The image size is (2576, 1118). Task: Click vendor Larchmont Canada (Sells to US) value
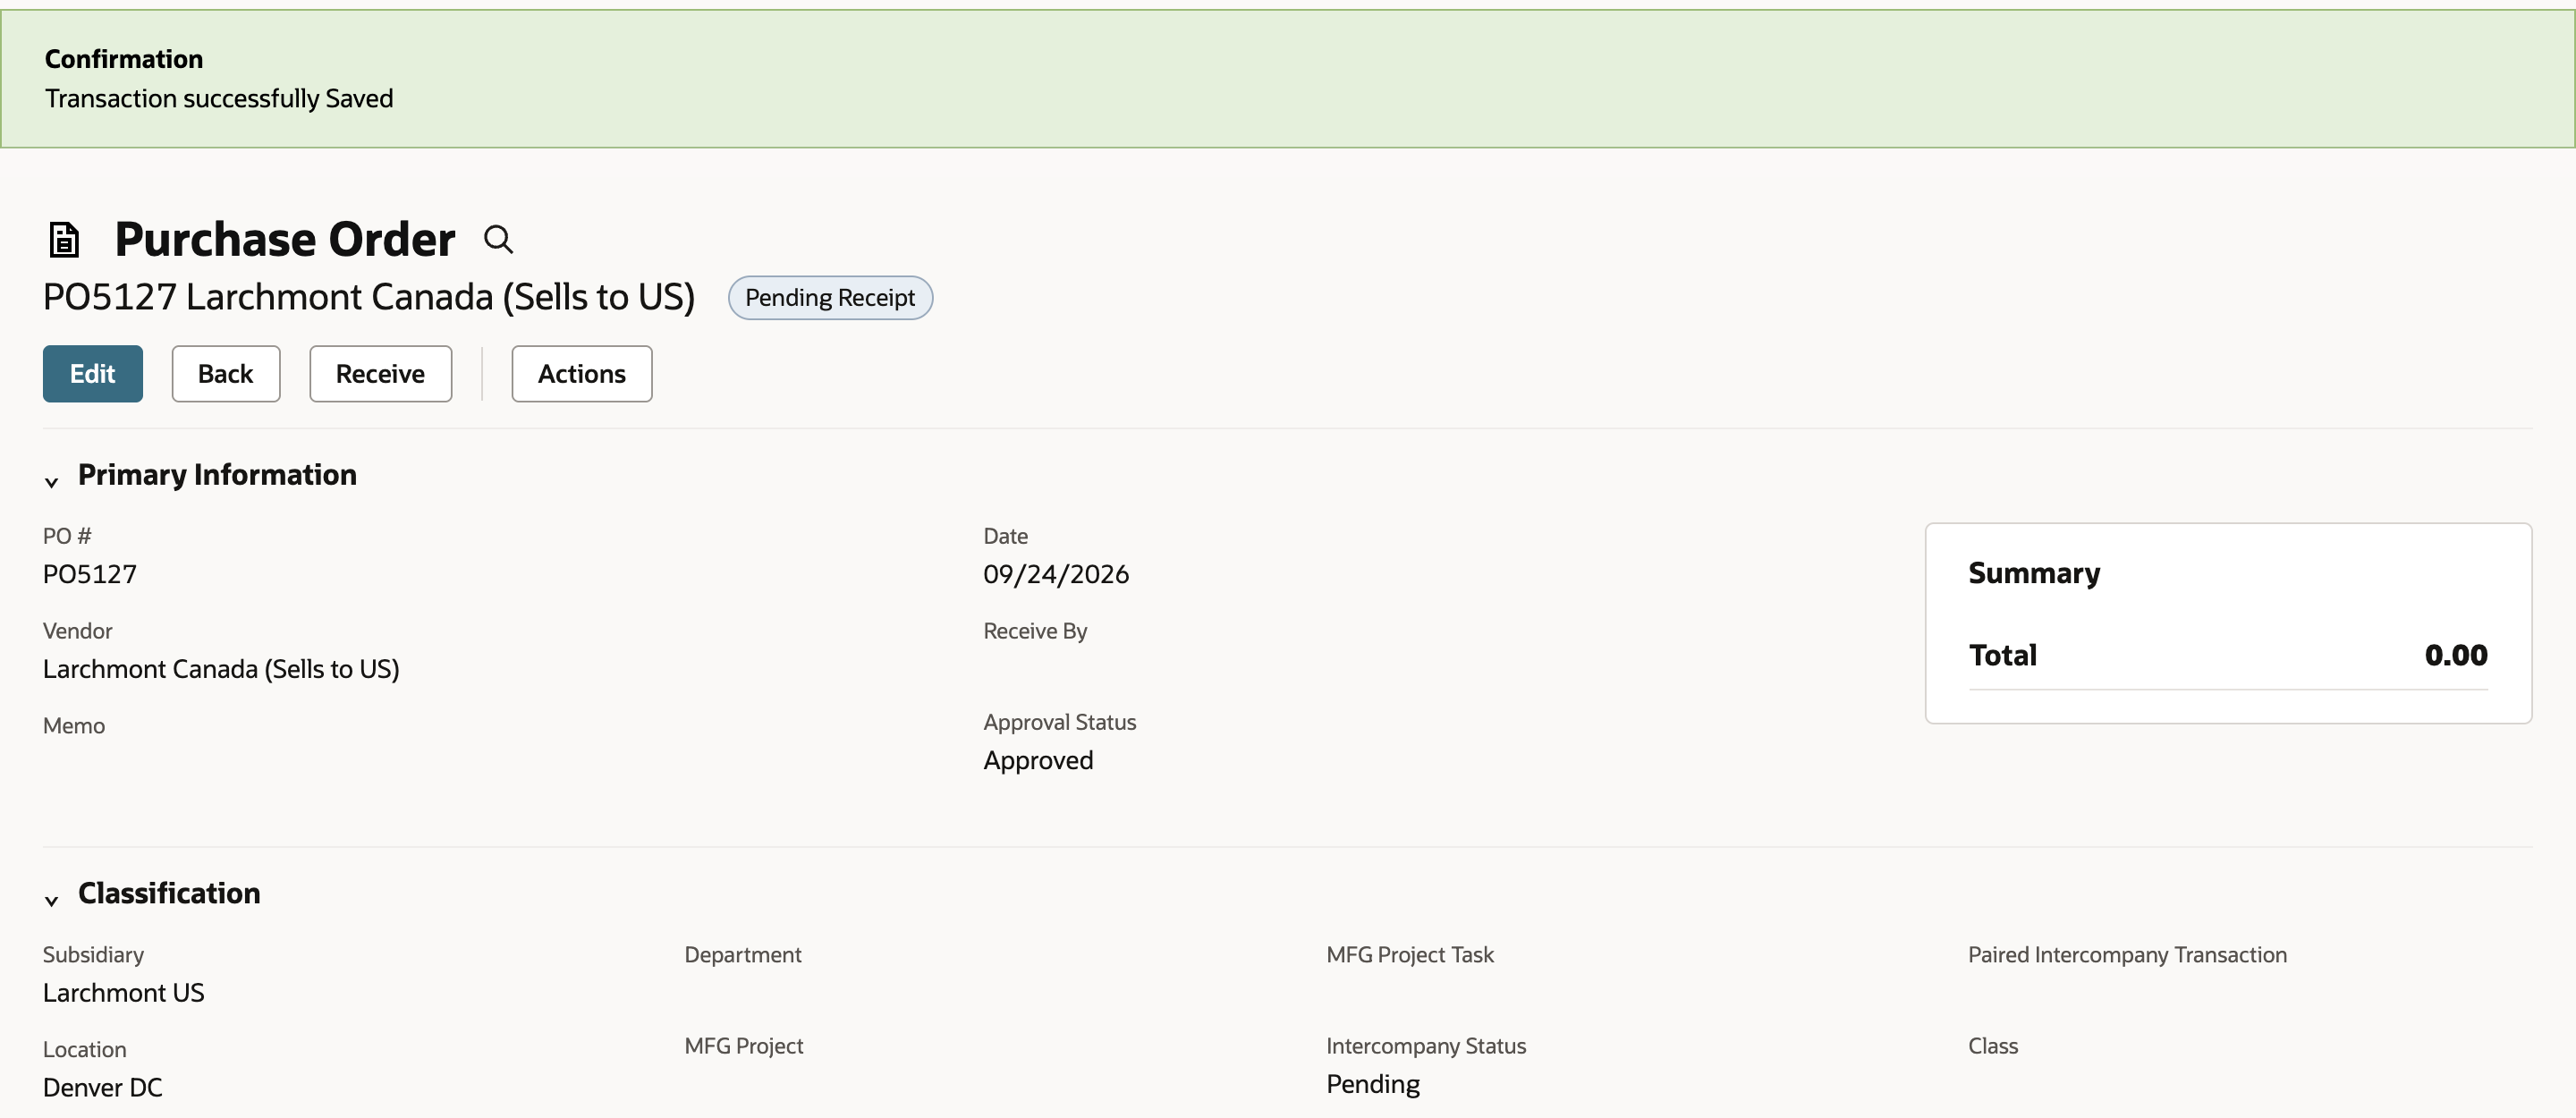point(221,669)
